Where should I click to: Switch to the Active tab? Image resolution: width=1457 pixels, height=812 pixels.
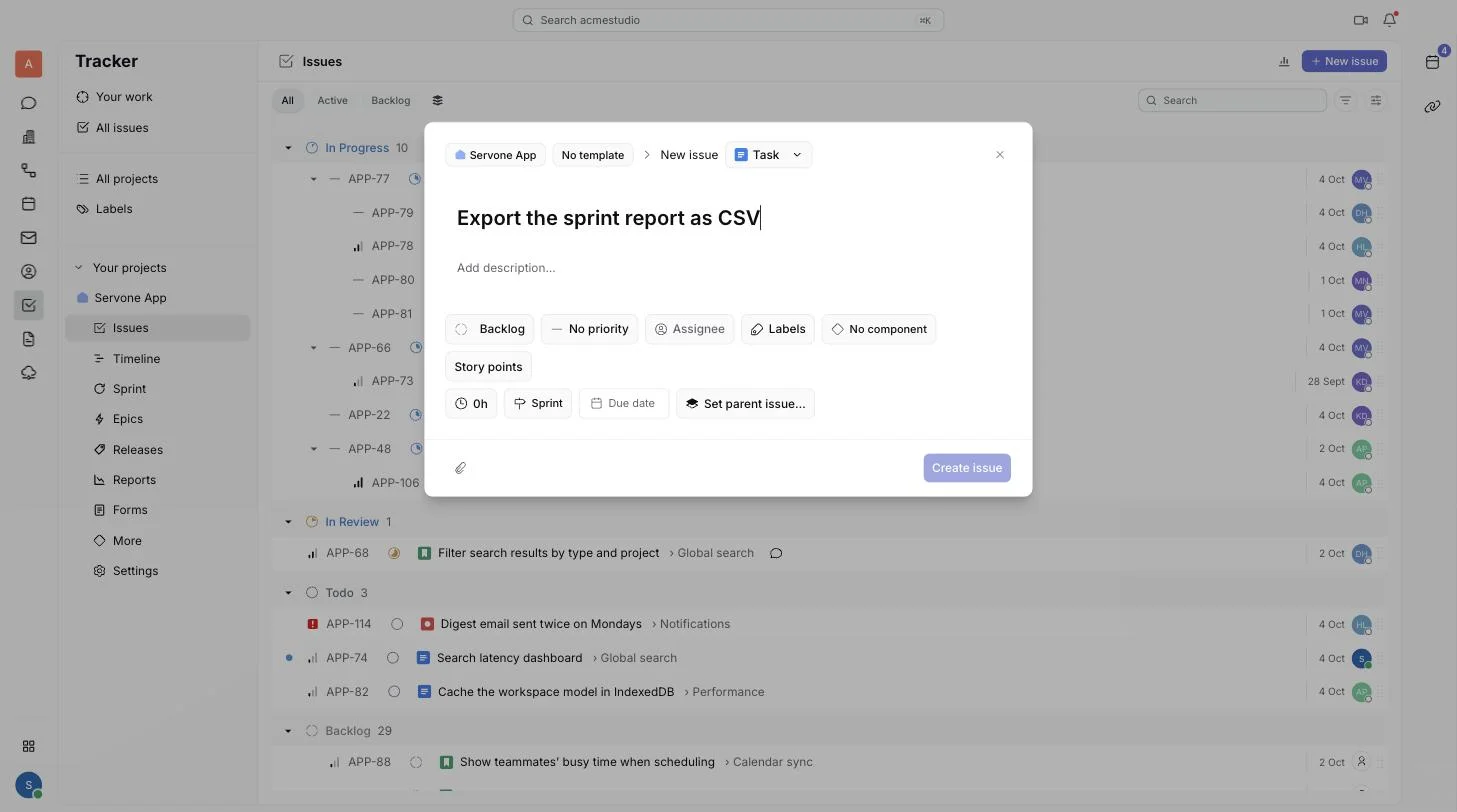tap(332, 100)
